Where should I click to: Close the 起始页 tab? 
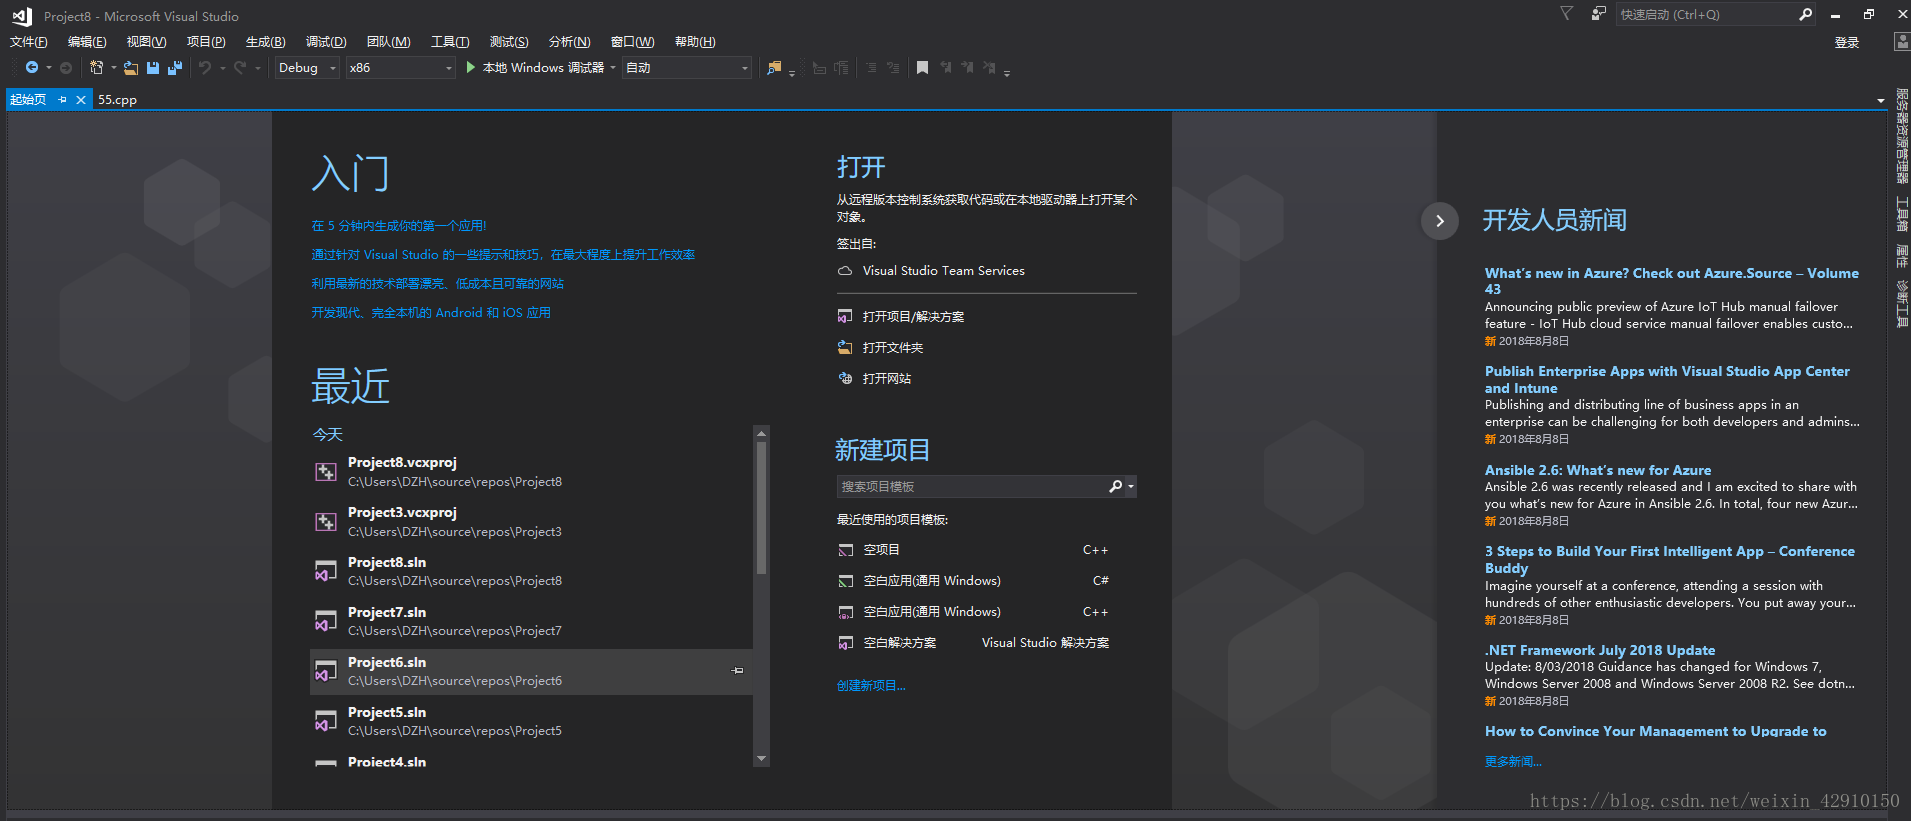pos(81,100)
